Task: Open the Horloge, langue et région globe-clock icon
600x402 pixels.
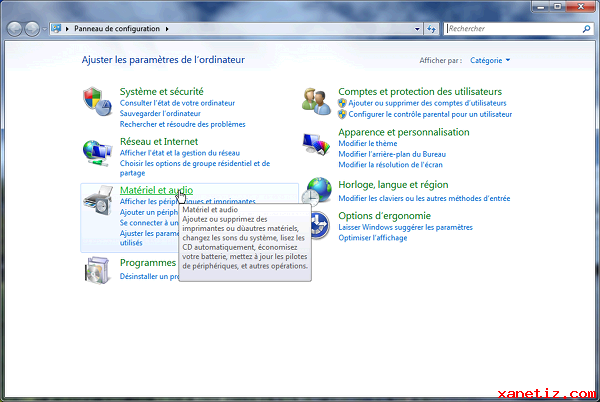Action: [x=317, y=191]
